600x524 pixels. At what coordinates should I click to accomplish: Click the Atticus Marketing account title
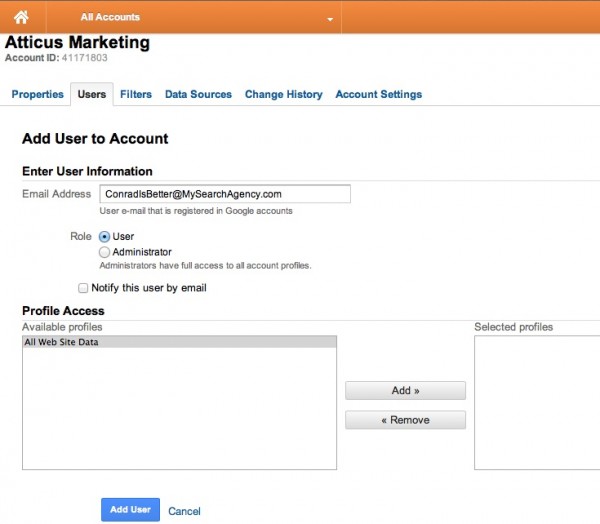[77, 42]
